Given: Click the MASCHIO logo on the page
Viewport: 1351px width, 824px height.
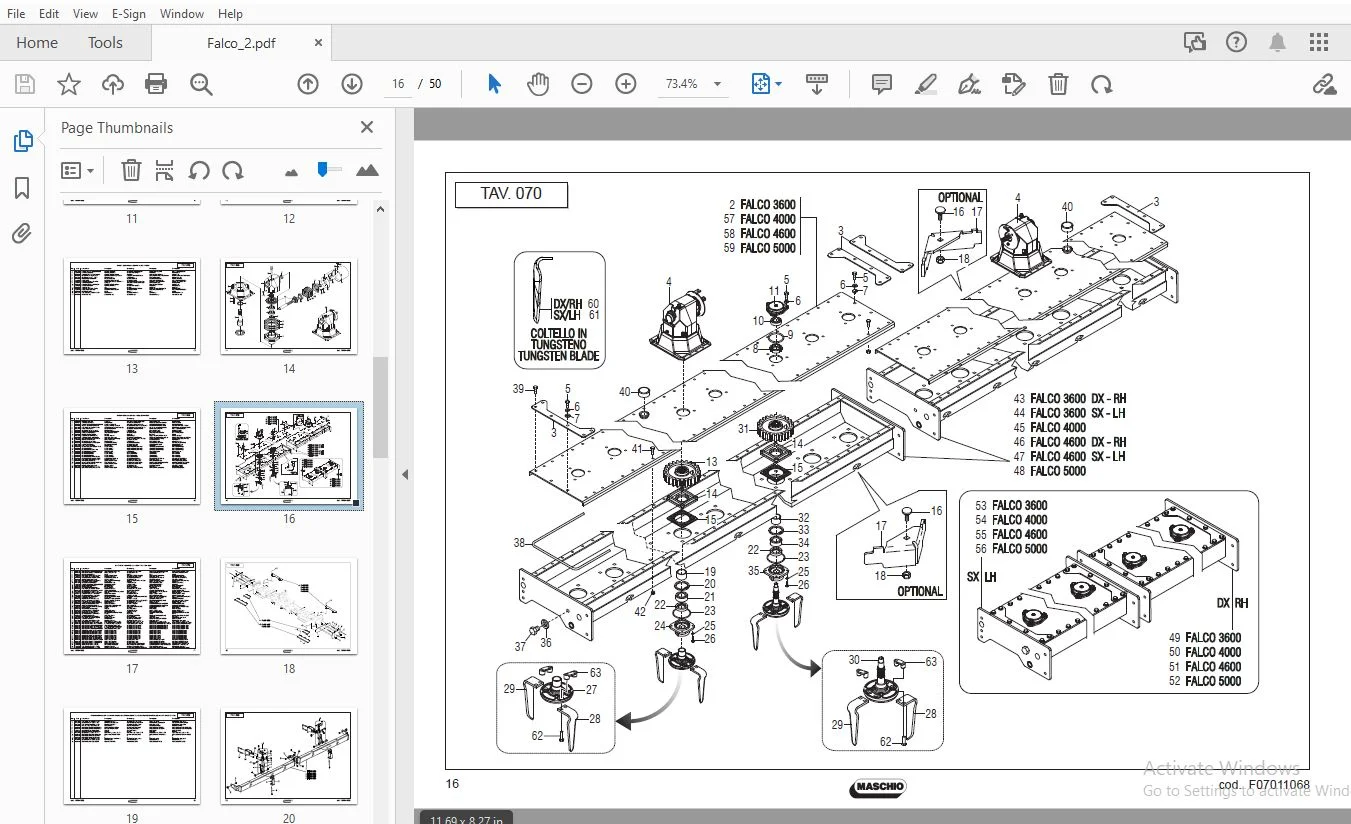Looking at the screenshot, I should point(878,787).
